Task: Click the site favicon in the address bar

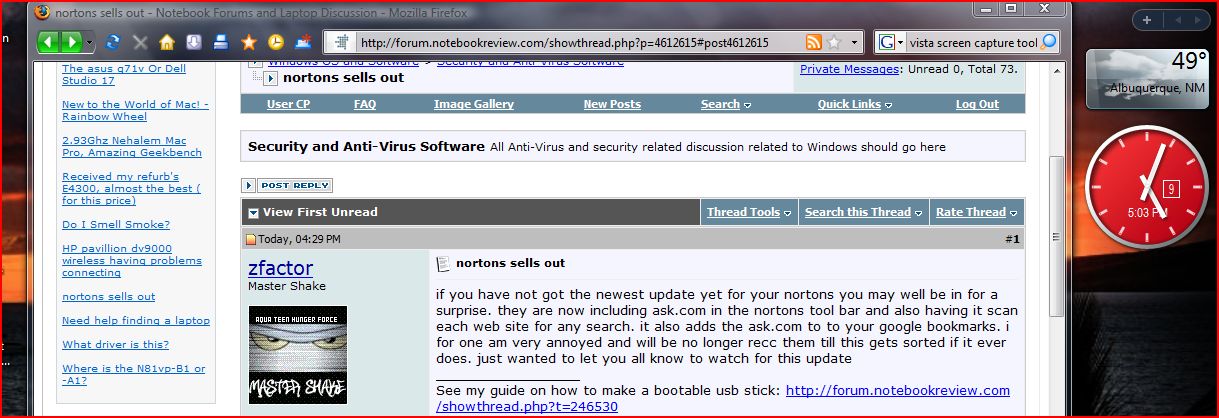Action: tap(342, 42)
